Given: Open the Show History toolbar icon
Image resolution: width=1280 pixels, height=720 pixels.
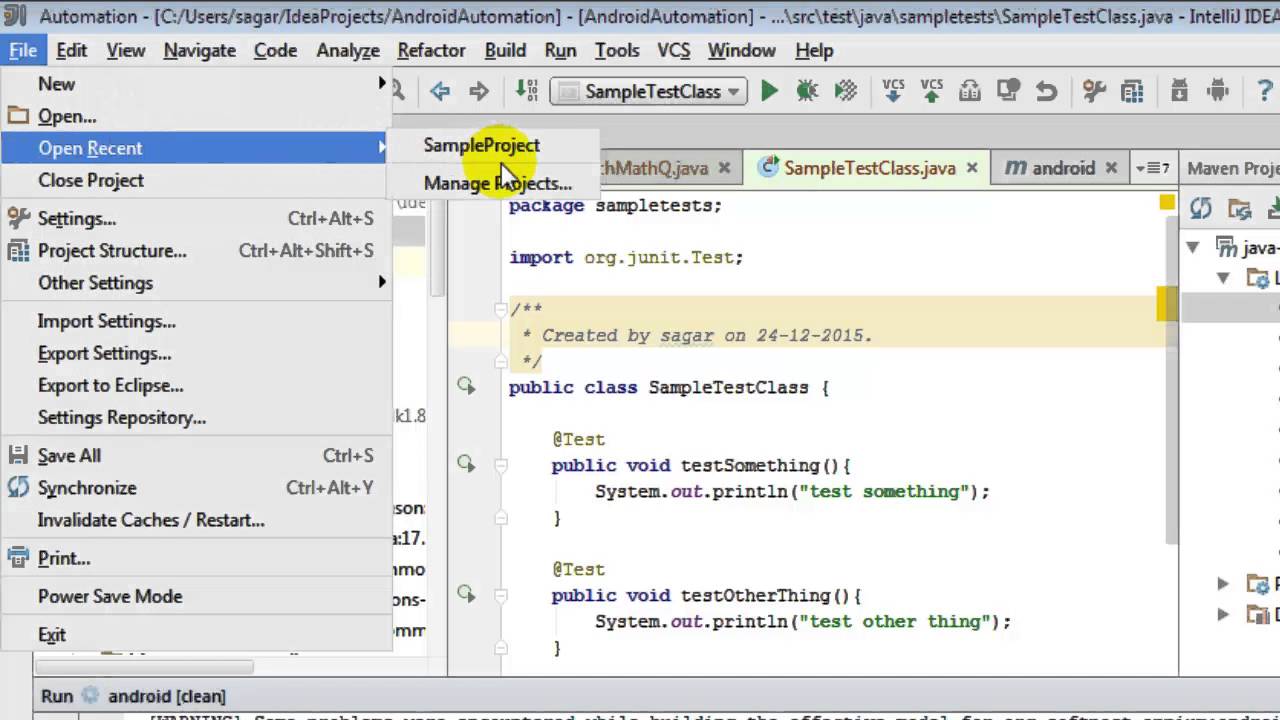Looking at the screenshot, I should click(969, 91).
